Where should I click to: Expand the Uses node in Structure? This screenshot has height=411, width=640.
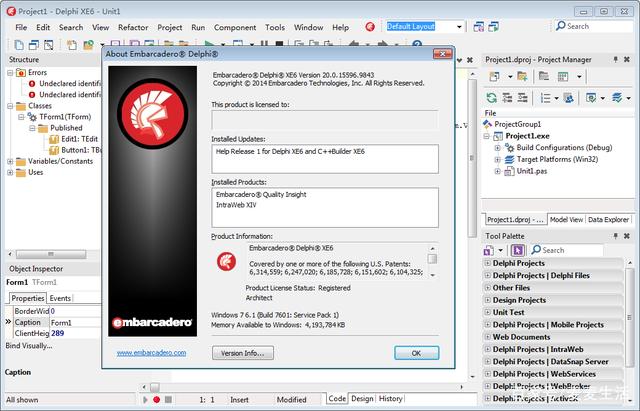coord(10,173)
